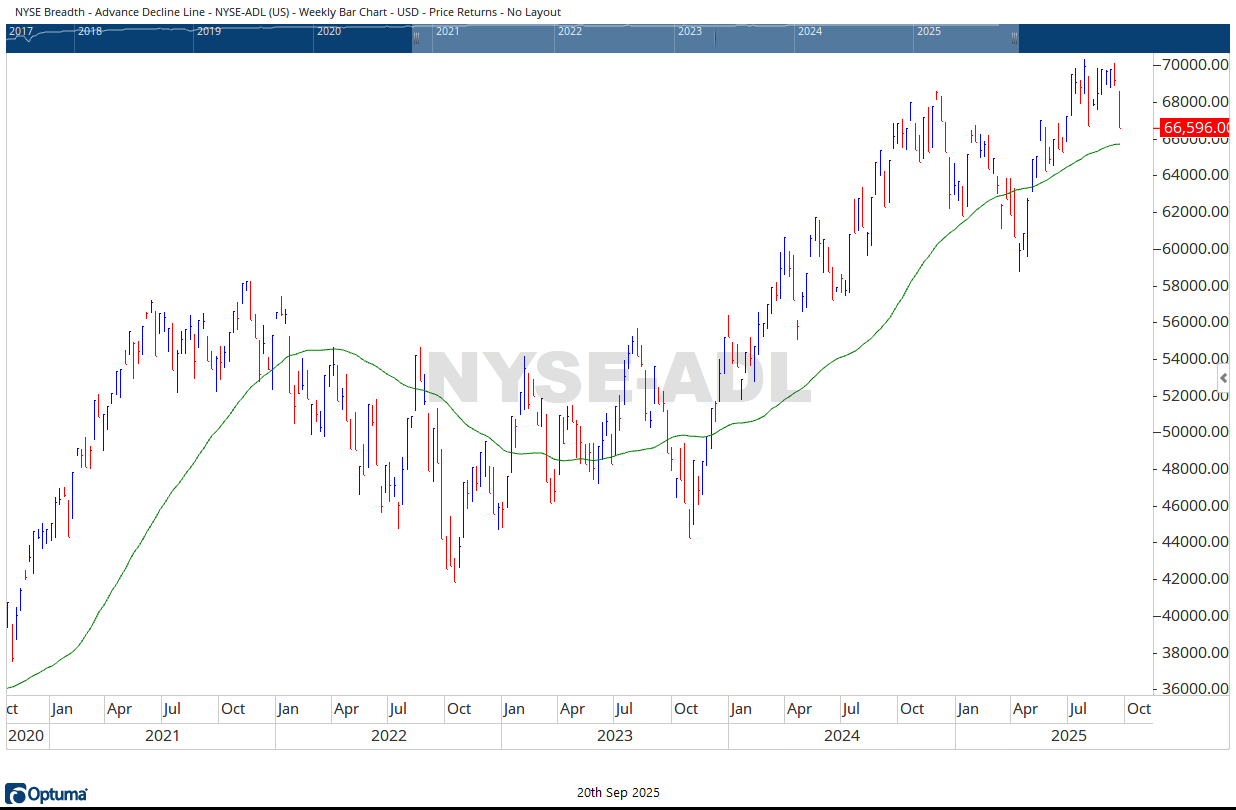Click the NYSE-ADL watermark in chart center

tap(618, 380)
